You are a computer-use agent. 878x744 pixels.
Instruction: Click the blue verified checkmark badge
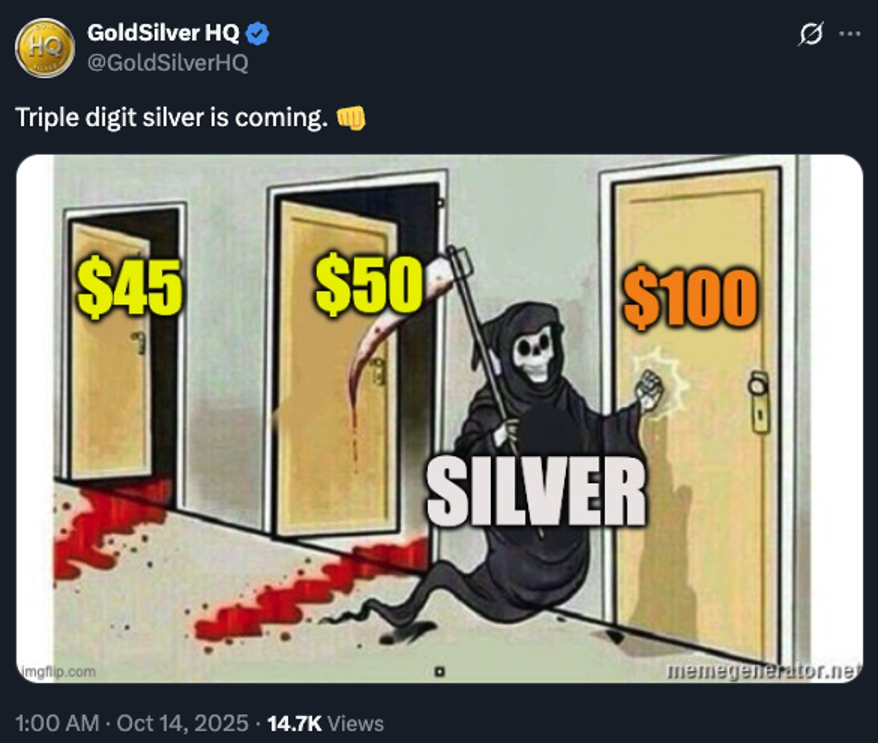[257, 34]
